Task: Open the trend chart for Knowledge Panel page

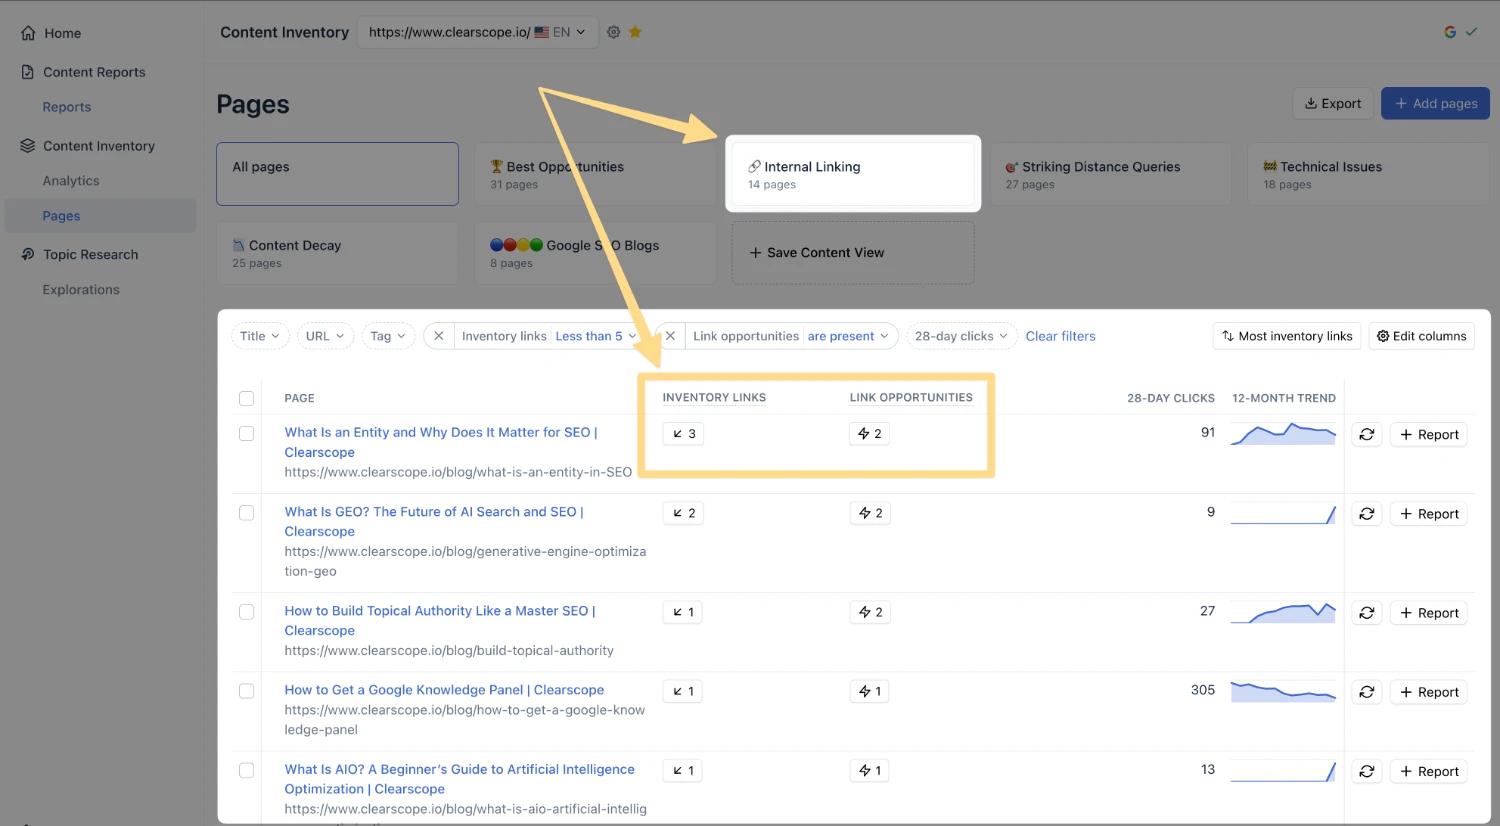Action: pos(1283,691)
